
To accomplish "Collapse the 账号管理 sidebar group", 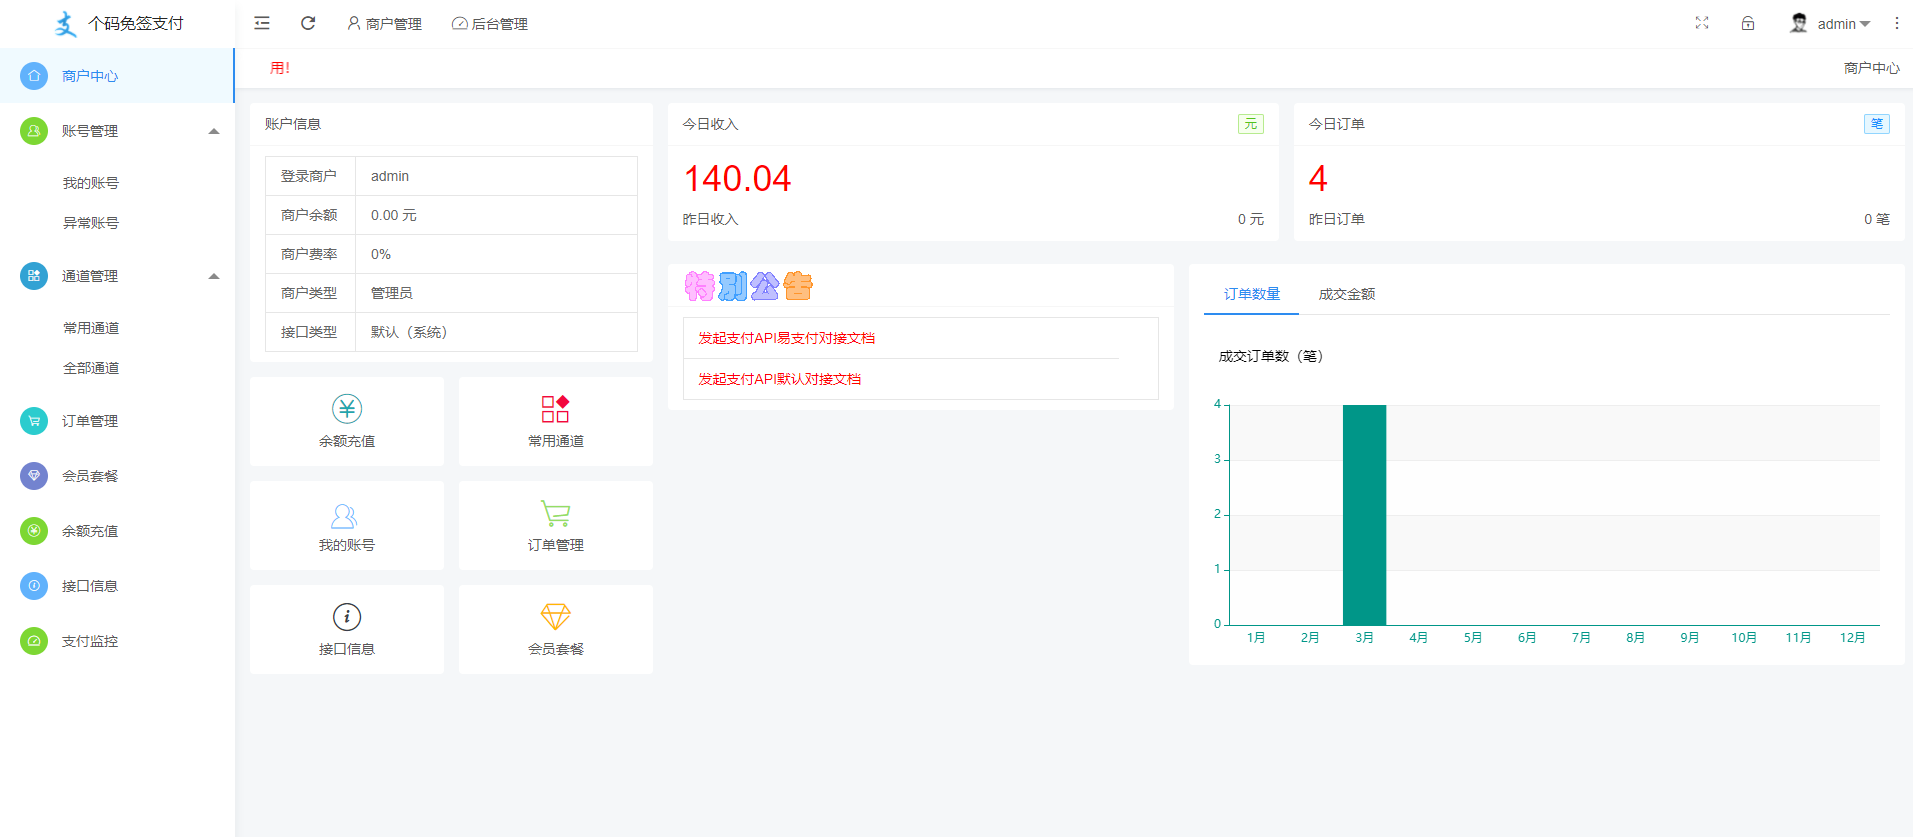I will 213,131.
